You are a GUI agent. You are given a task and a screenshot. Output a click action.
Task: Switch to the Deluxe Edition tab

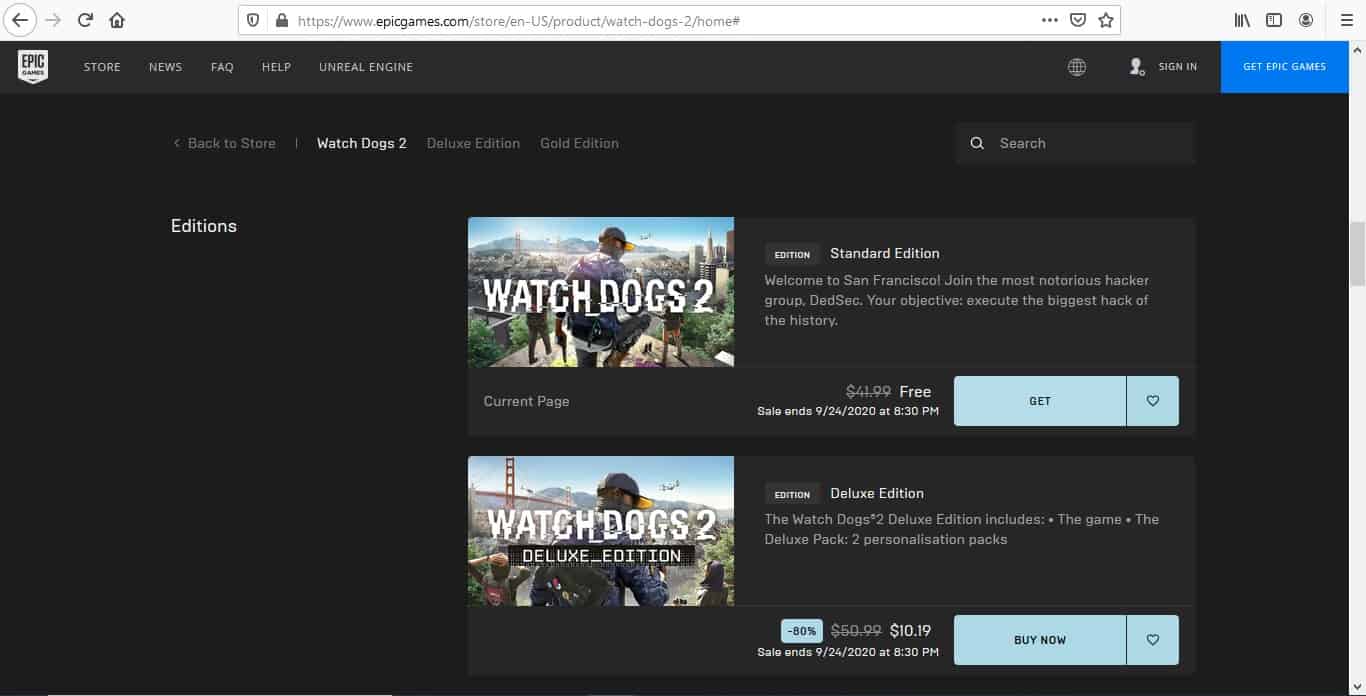[x=473, y=143]
